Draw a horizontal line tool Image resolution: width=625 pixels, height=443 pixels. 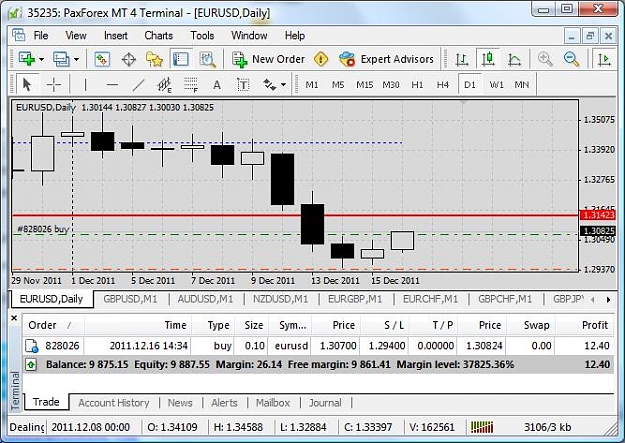pyautogui.click(x=112, y=85)
